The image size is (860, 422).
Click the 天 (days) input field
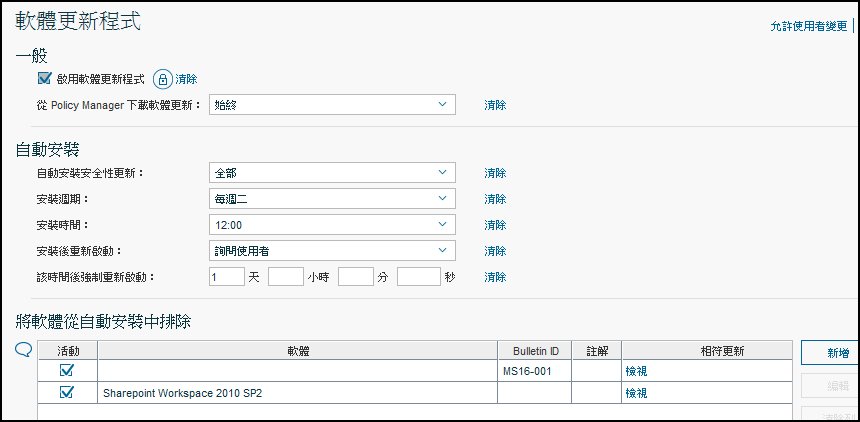pos(226,277)
